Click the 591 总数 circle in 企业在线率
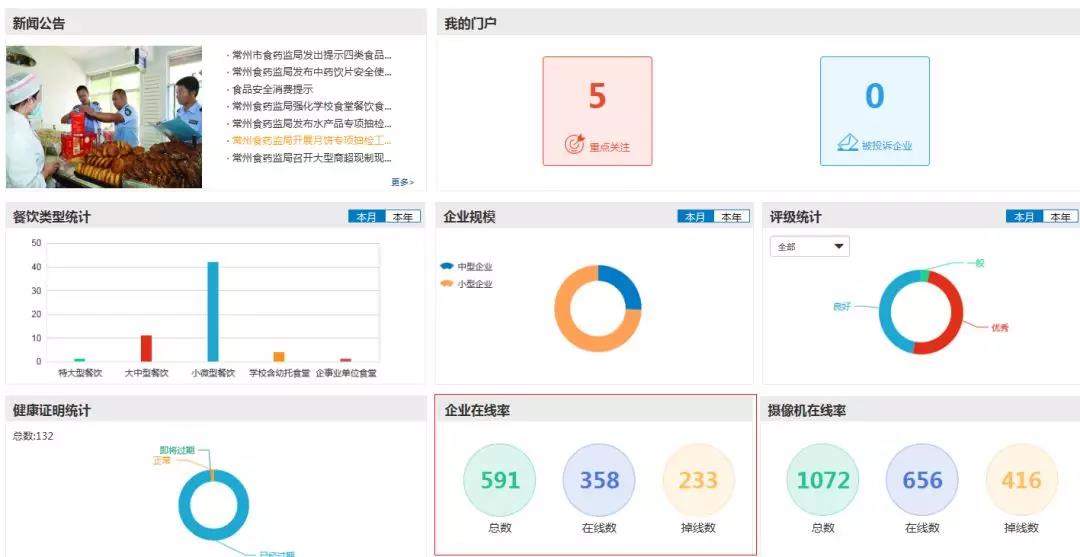Viewport: 1080px width, 557px height. coord(499,480)
